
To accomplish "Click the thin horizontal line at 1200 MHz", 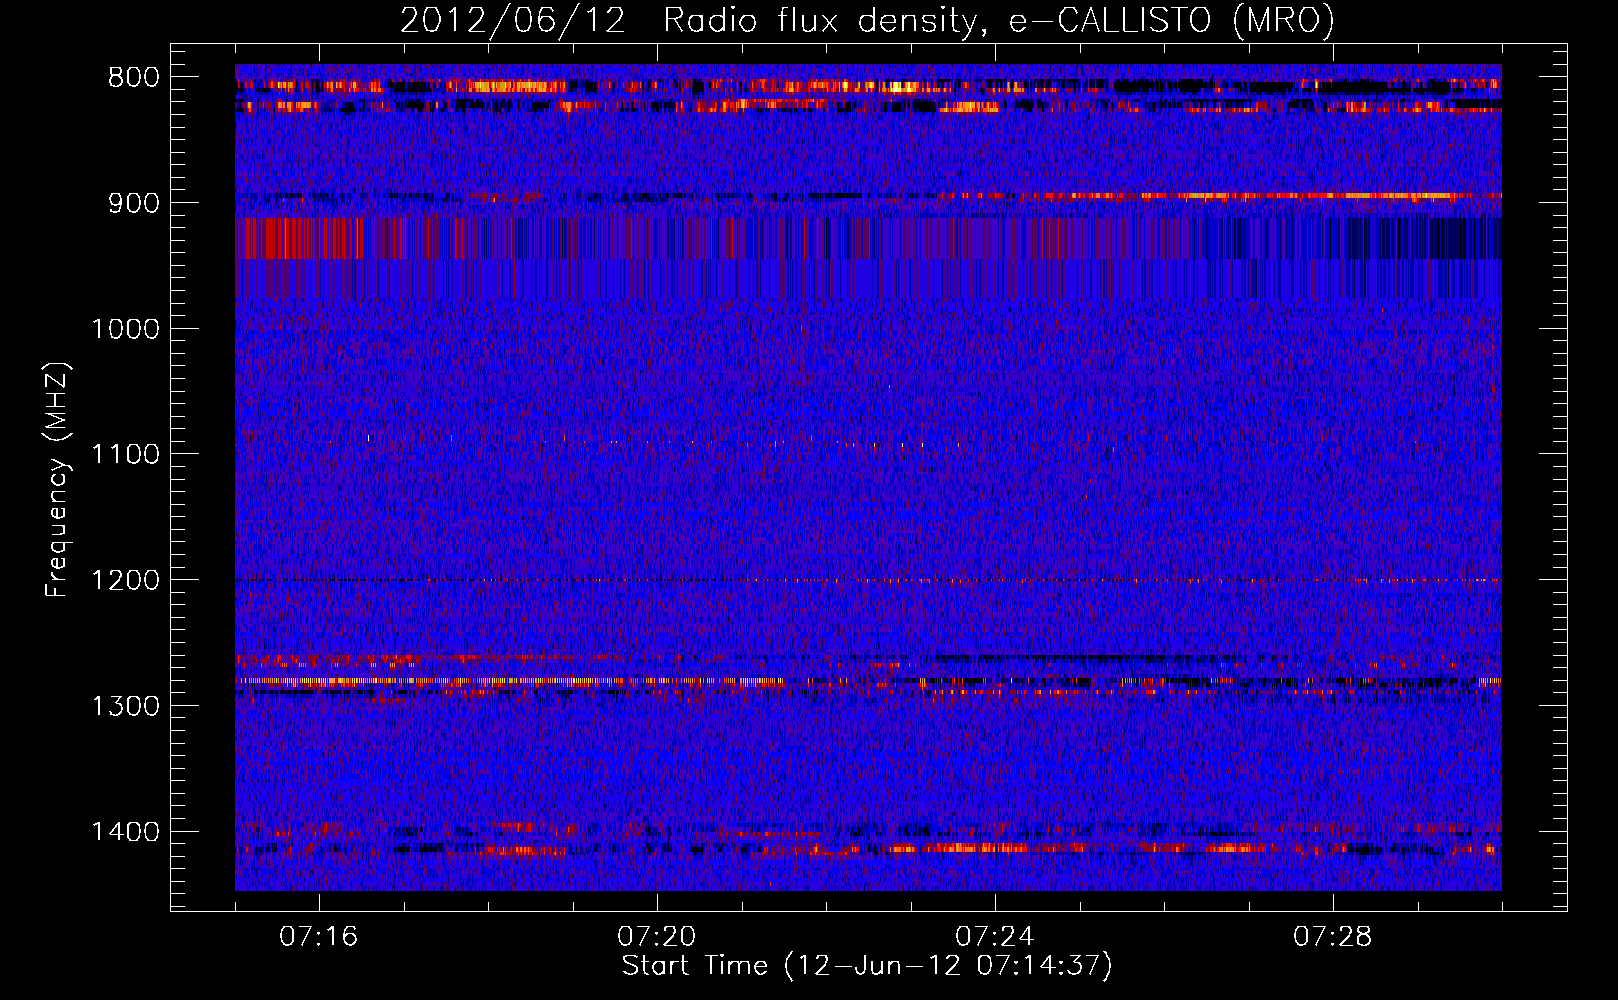I will [x=868, y=580].
